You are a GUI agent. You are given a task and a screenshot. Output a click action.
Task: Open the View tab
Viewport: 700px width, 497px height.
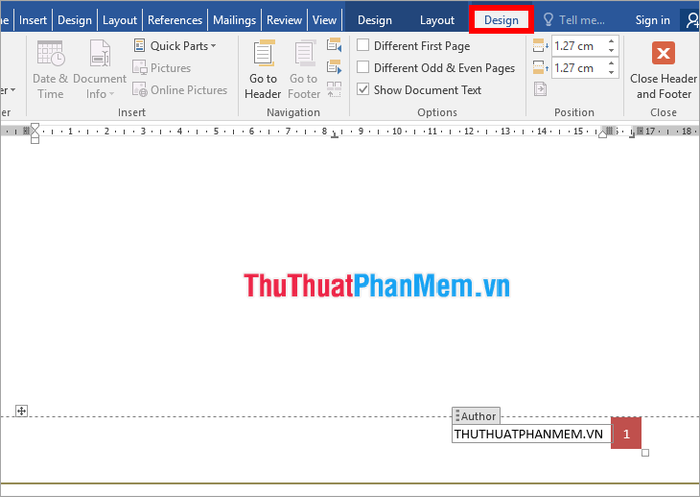click(x=325, y=20)
